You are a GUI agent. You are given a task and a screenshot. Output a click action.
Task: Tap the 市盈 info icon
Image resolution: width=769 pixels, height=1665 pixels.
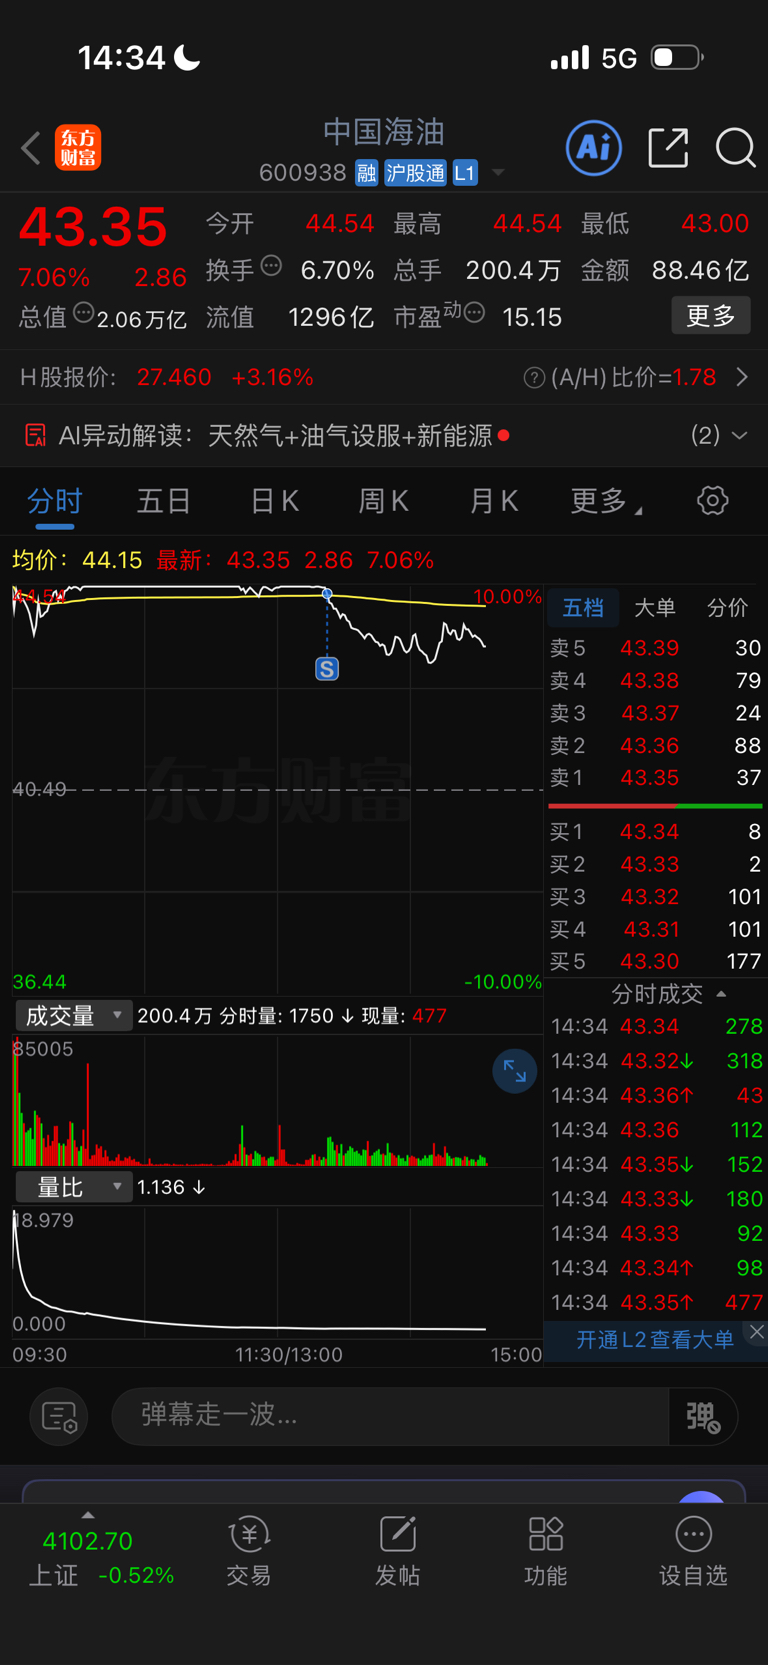click(x=475, y=314)
